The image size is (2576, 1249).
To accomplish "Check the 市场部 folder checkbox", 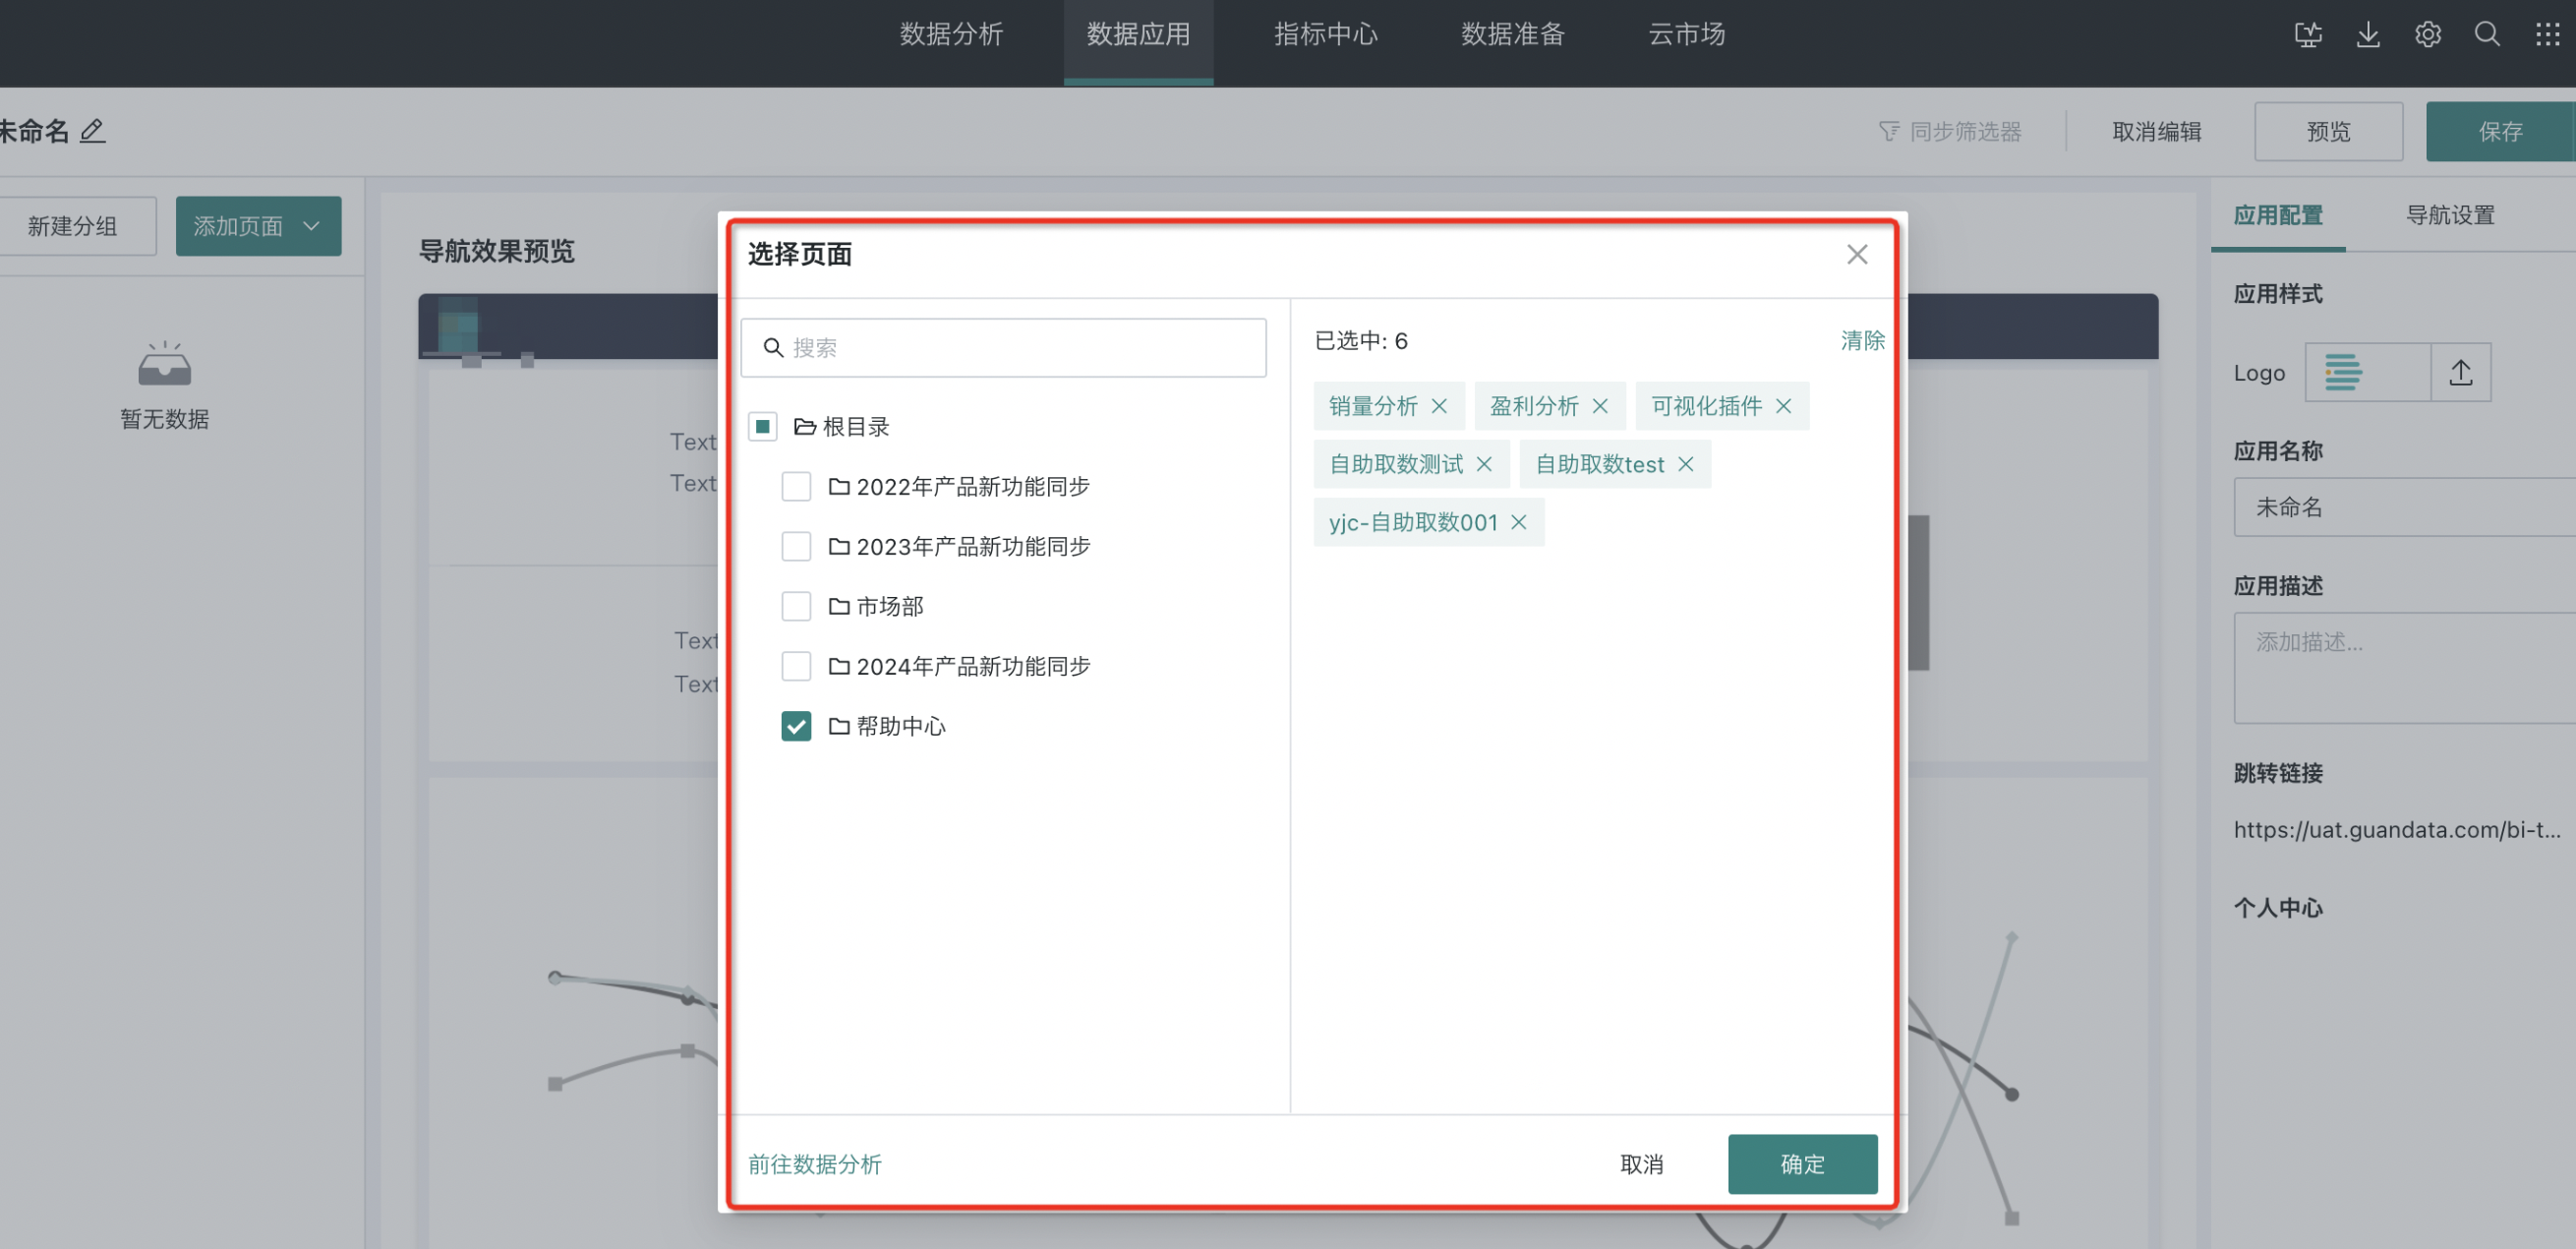I will [x=796, y=606].
